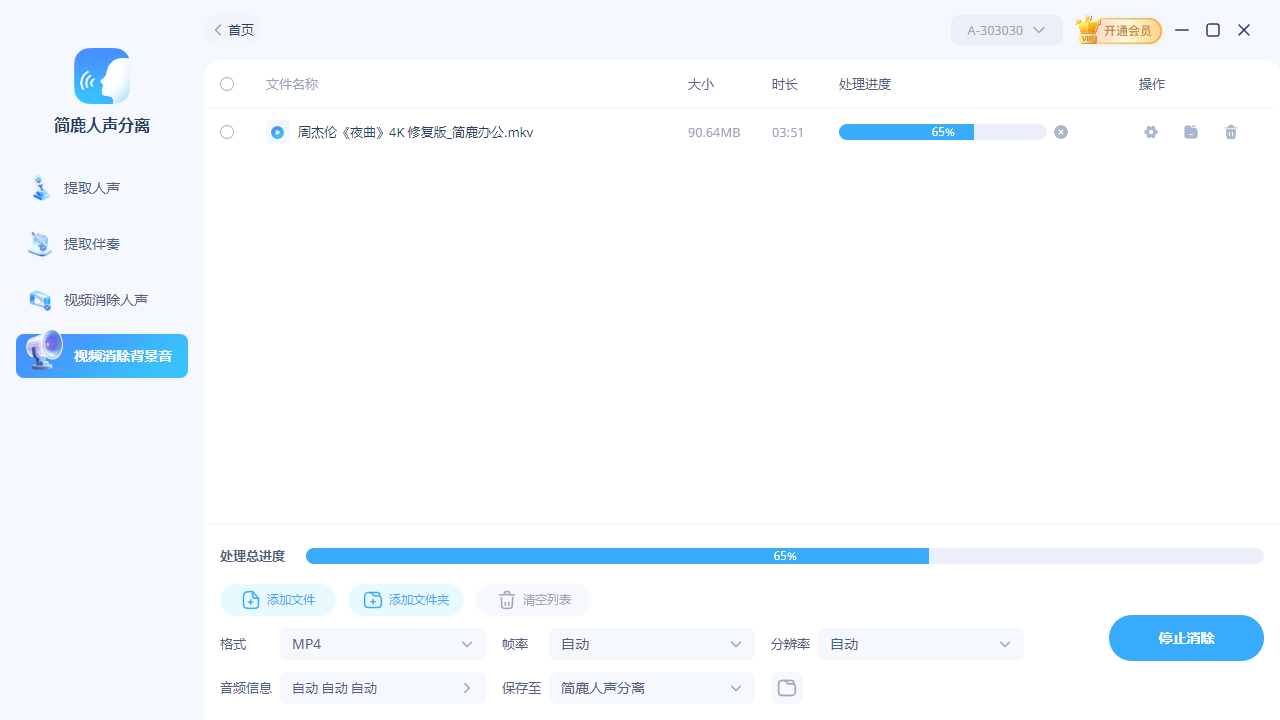Delete the 夜曲 file from the list

pos(1231,131)
